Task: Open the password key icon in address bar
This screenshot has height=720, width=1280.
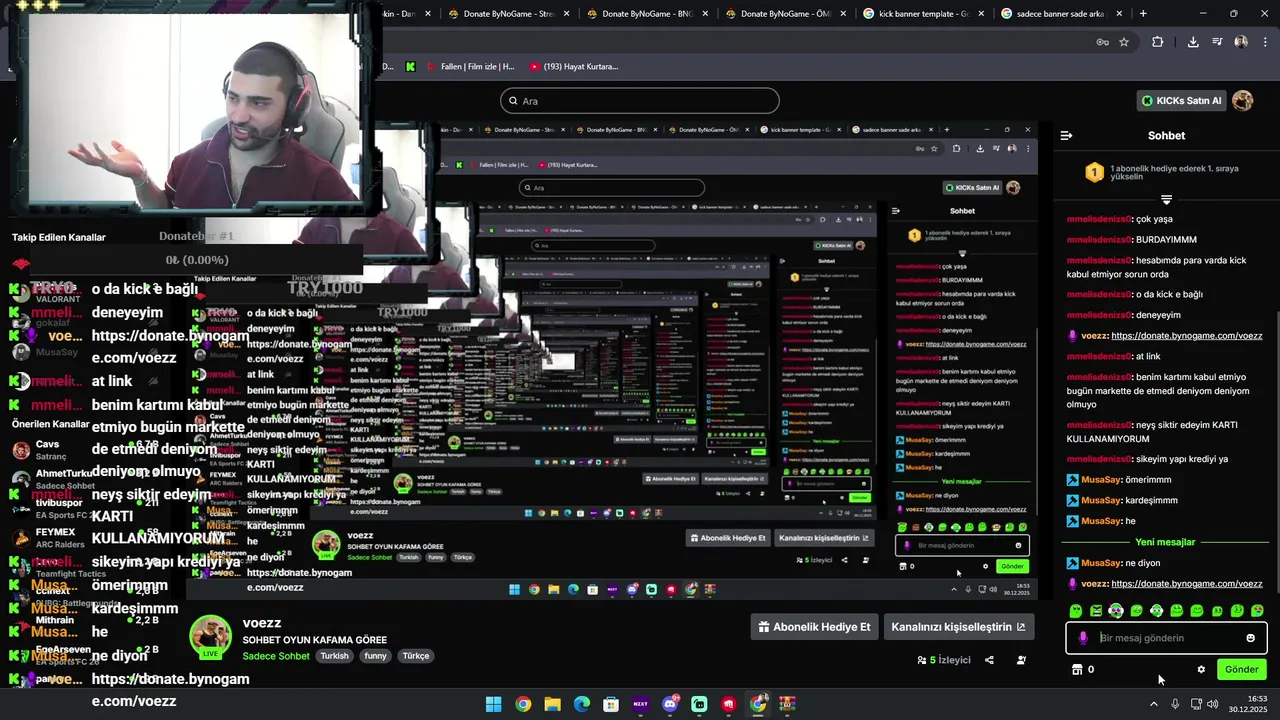Action: (1102, 42)
